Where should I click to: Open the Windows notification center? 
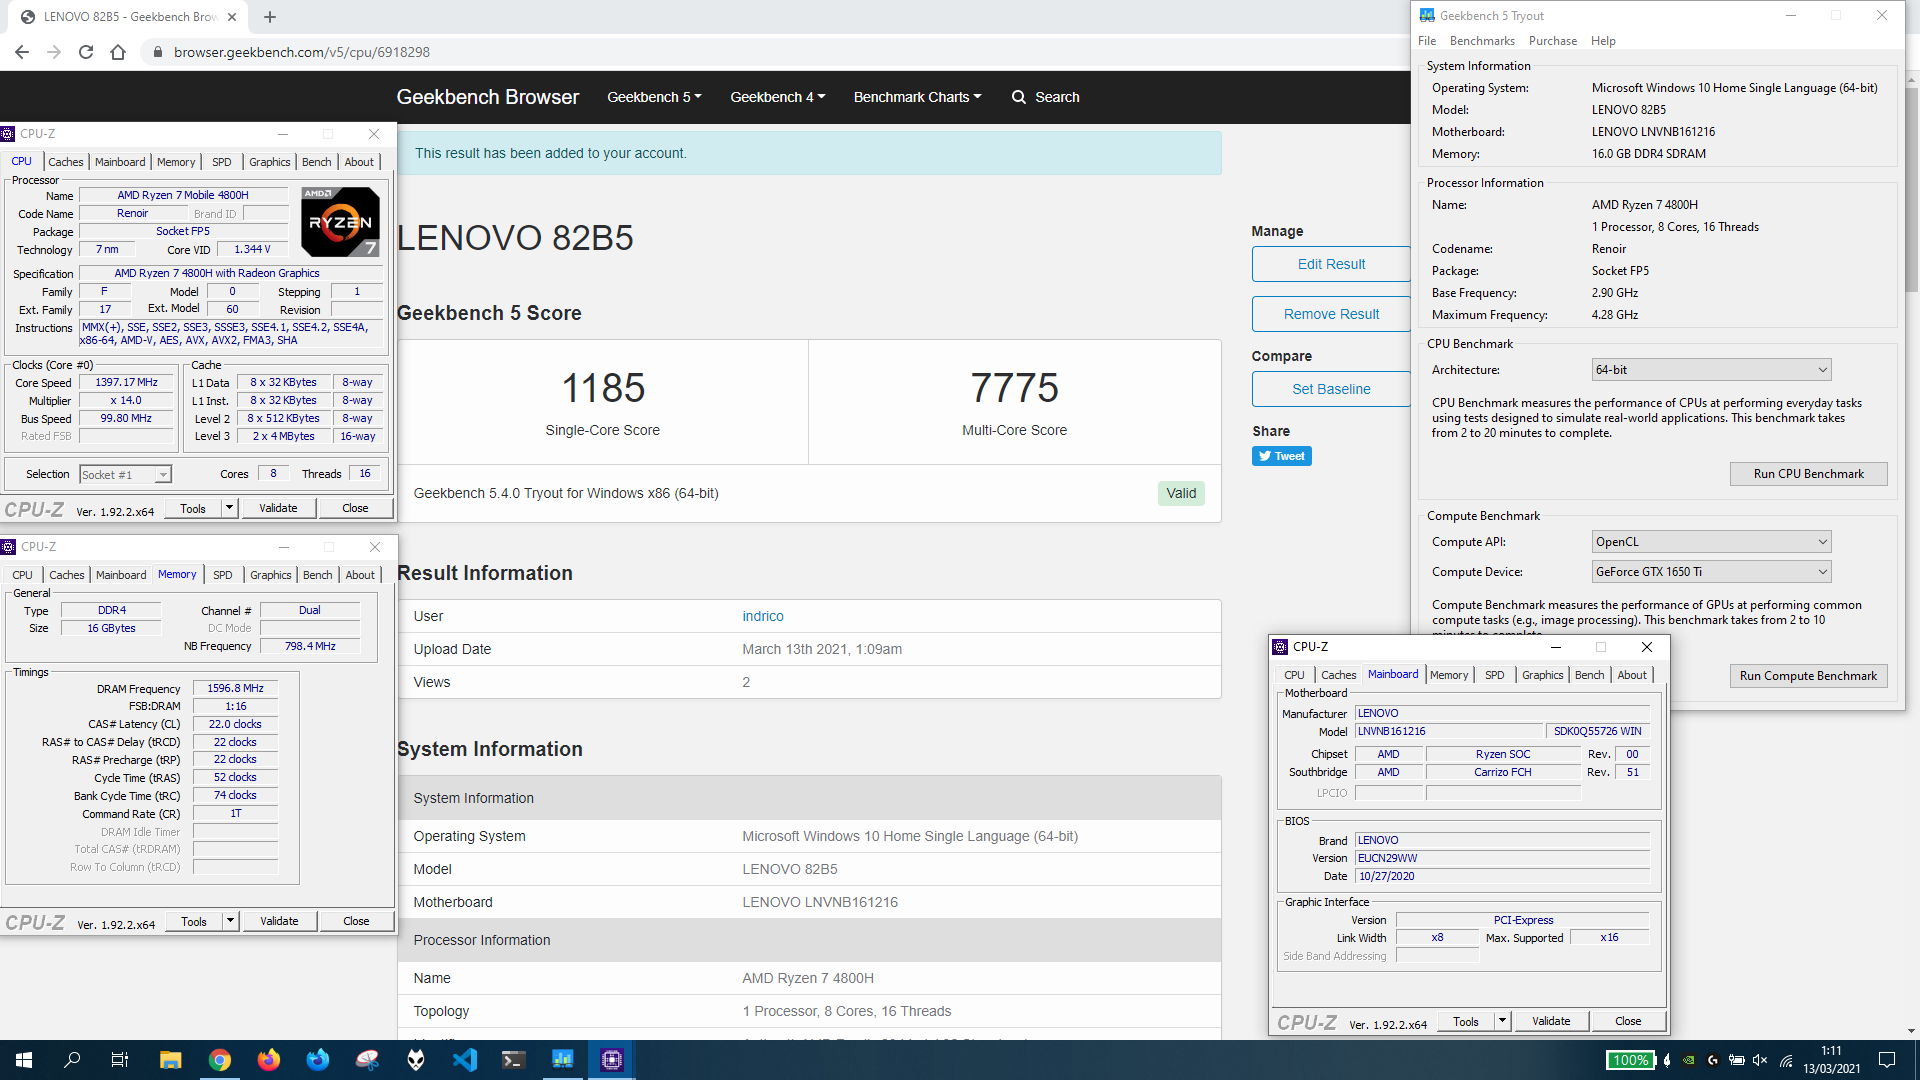point(1887,1060)
